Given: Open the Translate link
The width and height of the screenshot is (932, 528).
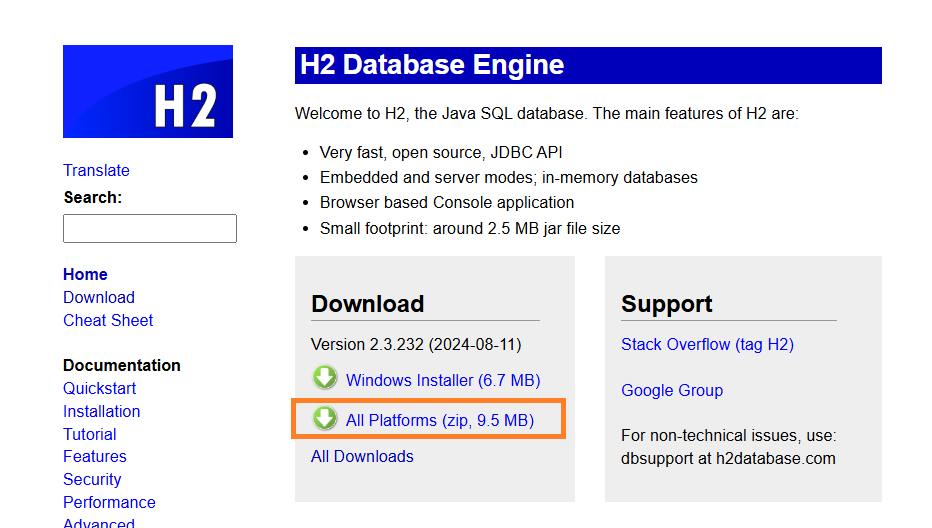Looking at the screenshot, I should (96, 170).
